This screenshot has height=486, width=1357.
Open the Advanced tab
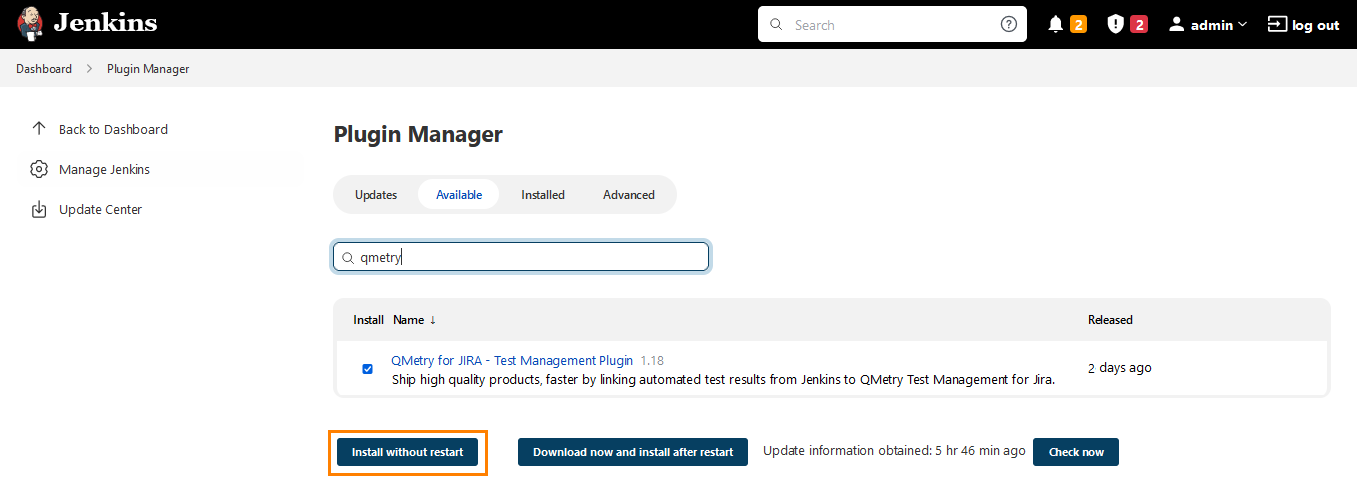pos(629,195)
